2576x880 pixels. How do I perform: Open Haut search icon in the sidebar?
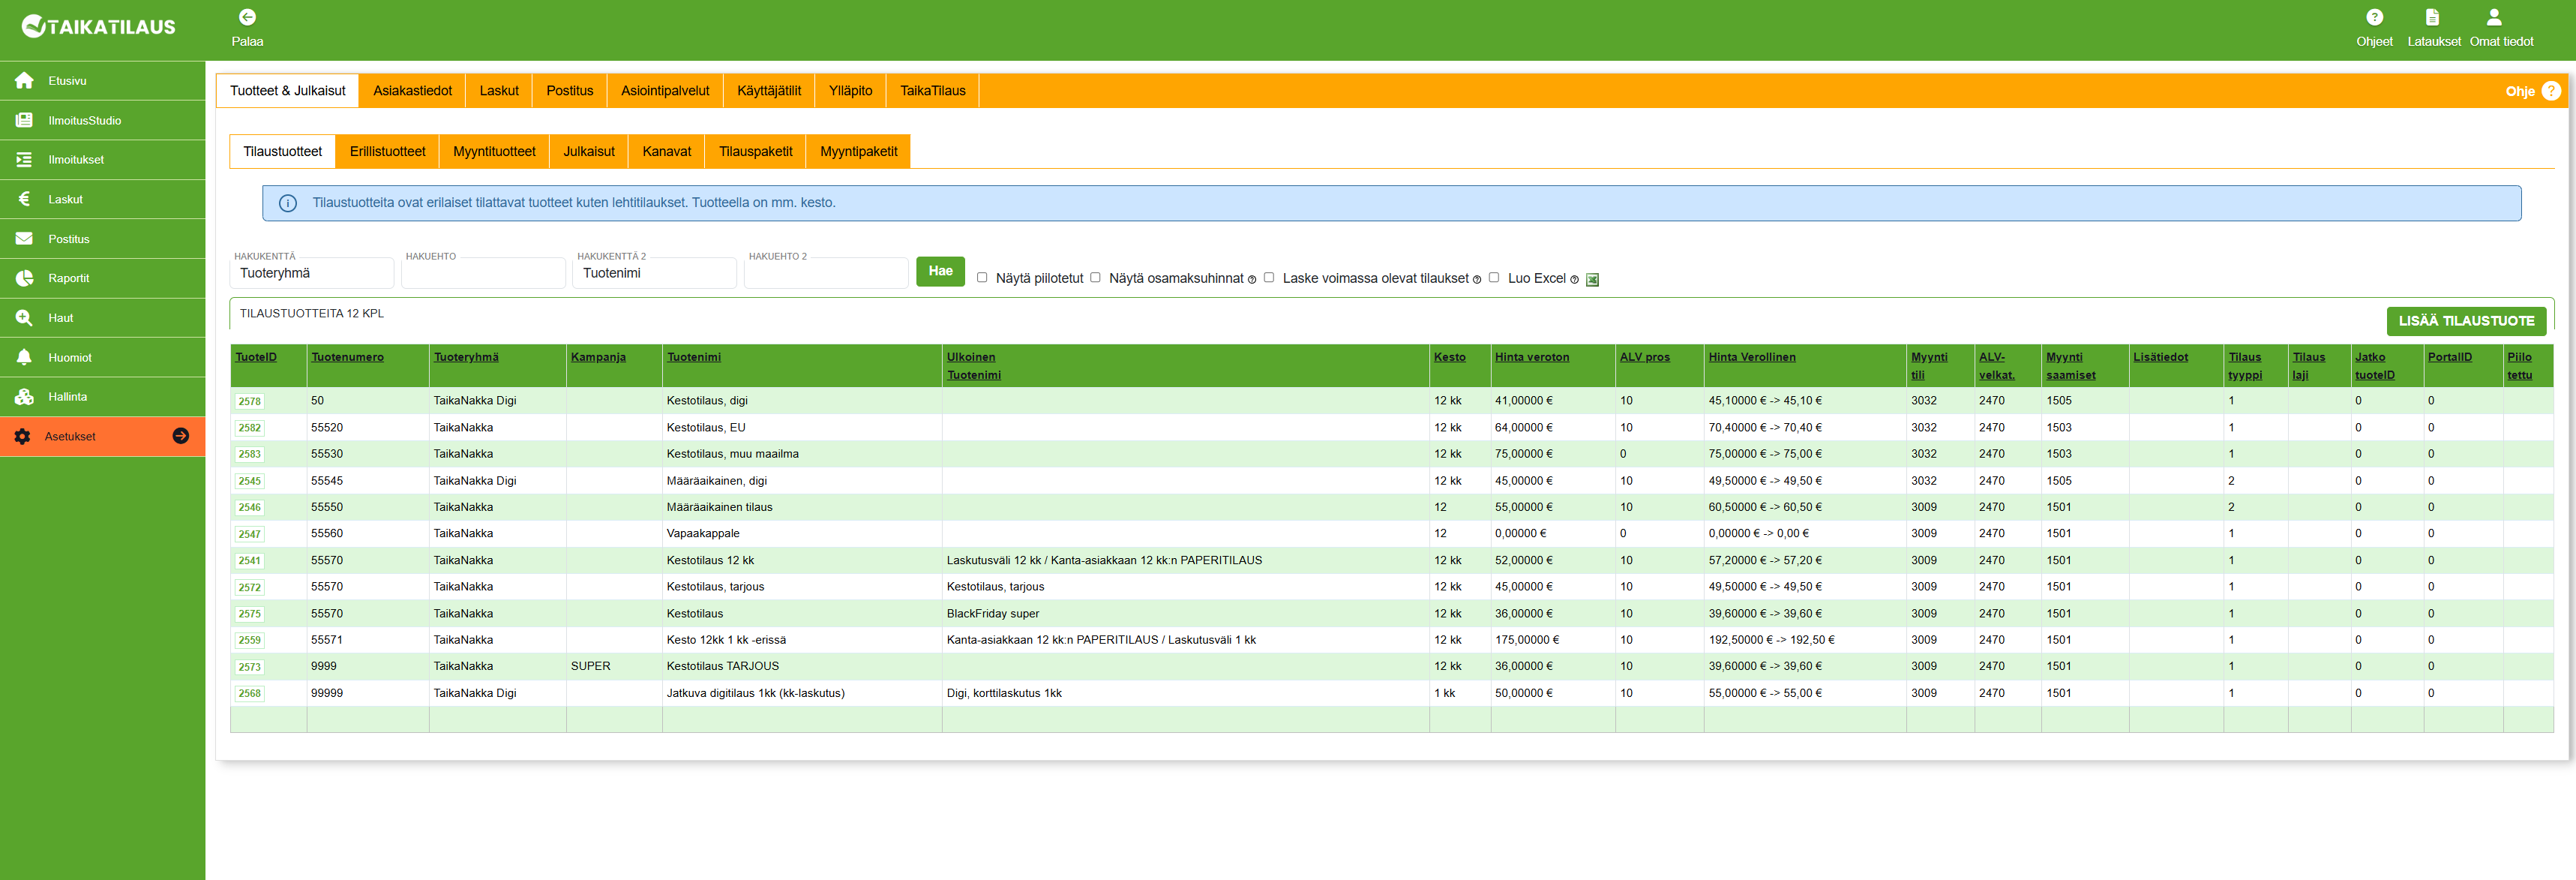click(24, 318)
